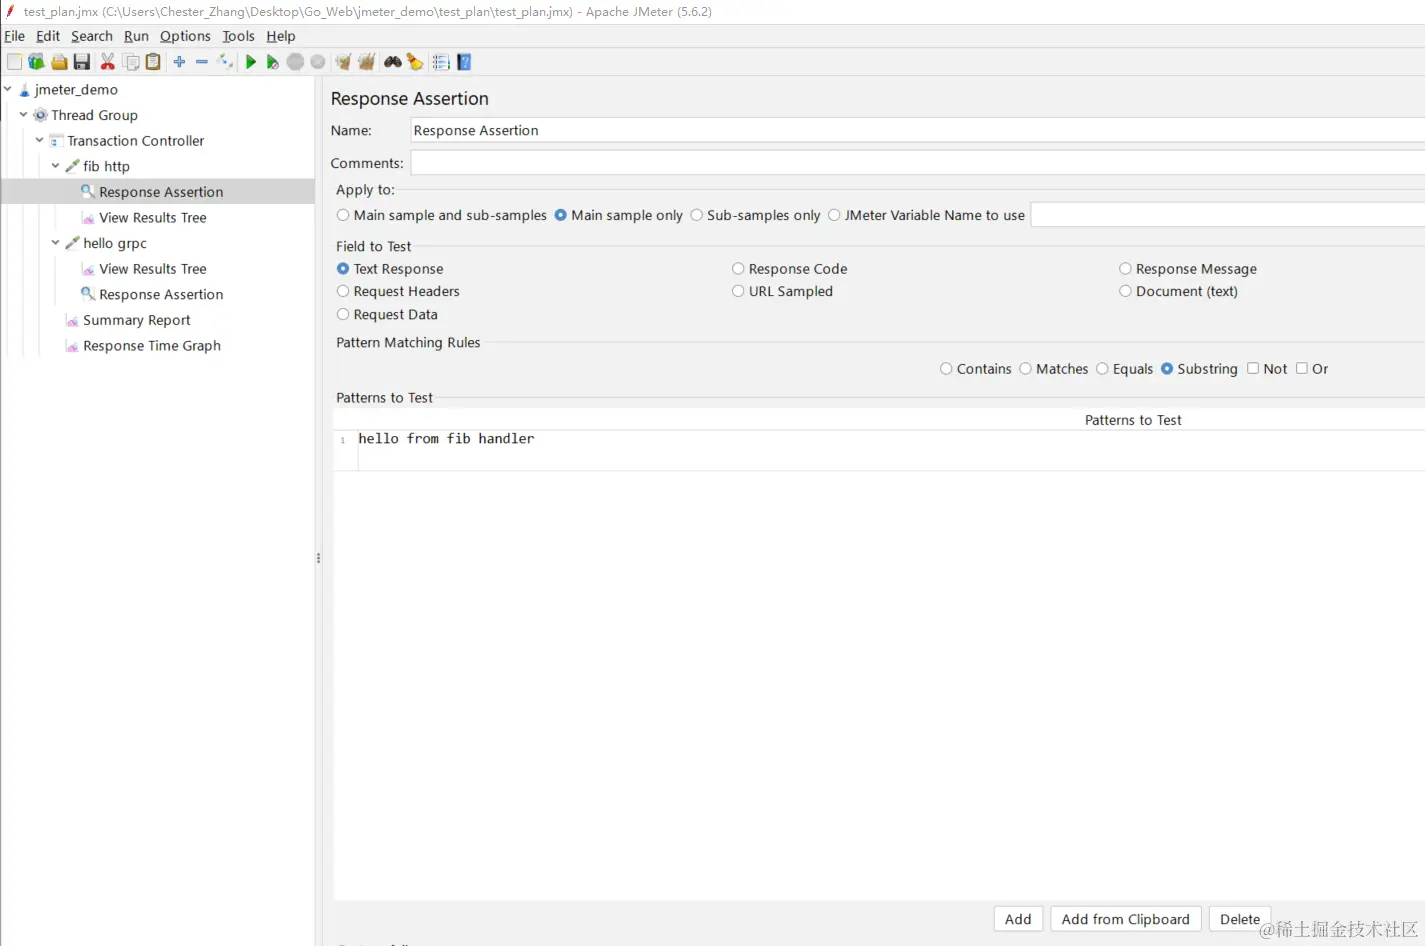
Task: Open the Search menu
Action: [92, 36]
